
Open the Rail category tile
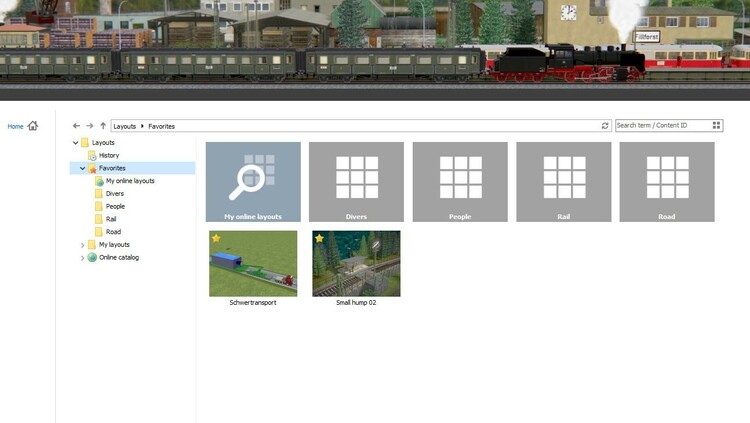[563, 181]
